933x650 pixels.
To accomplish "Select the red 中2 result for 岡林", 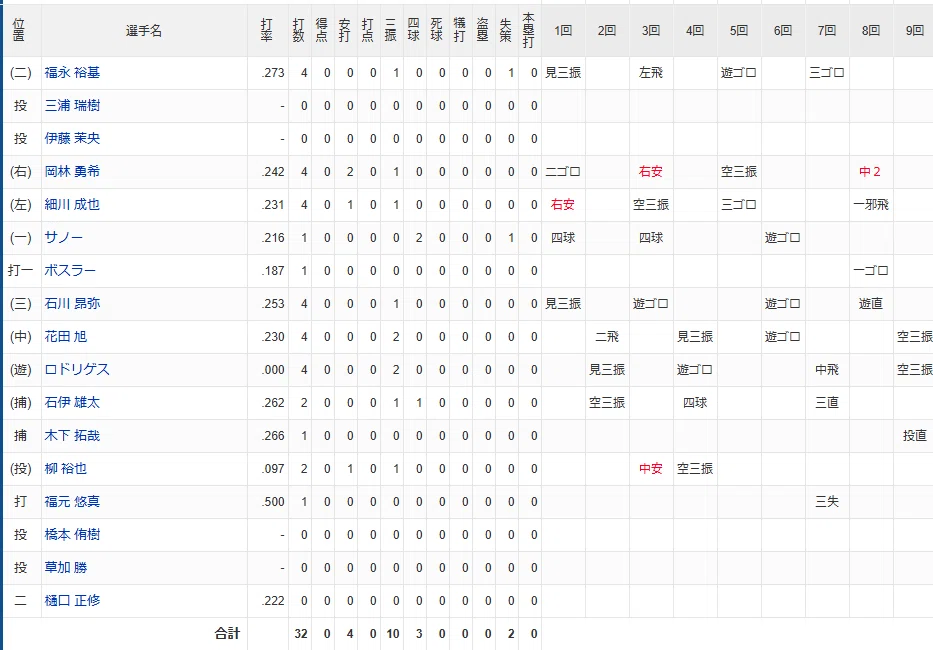I will [870, 171].
